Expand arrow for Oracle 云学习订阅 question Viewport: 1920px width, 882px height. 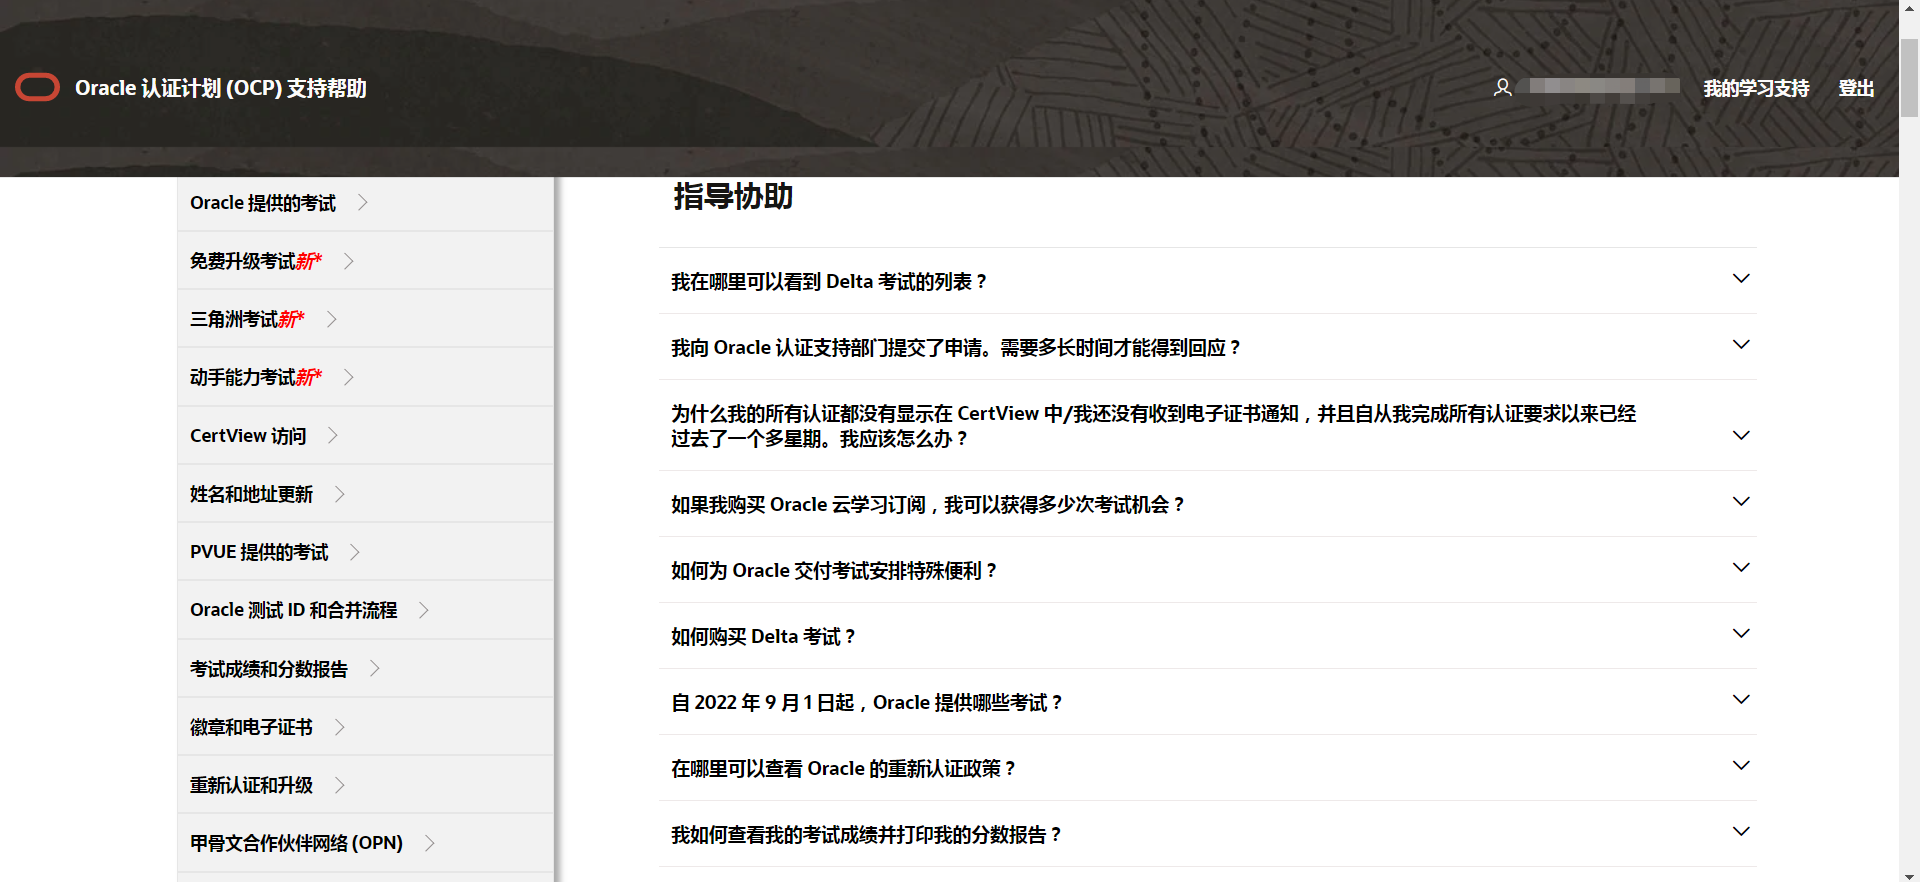click(x=1741, y=502)
